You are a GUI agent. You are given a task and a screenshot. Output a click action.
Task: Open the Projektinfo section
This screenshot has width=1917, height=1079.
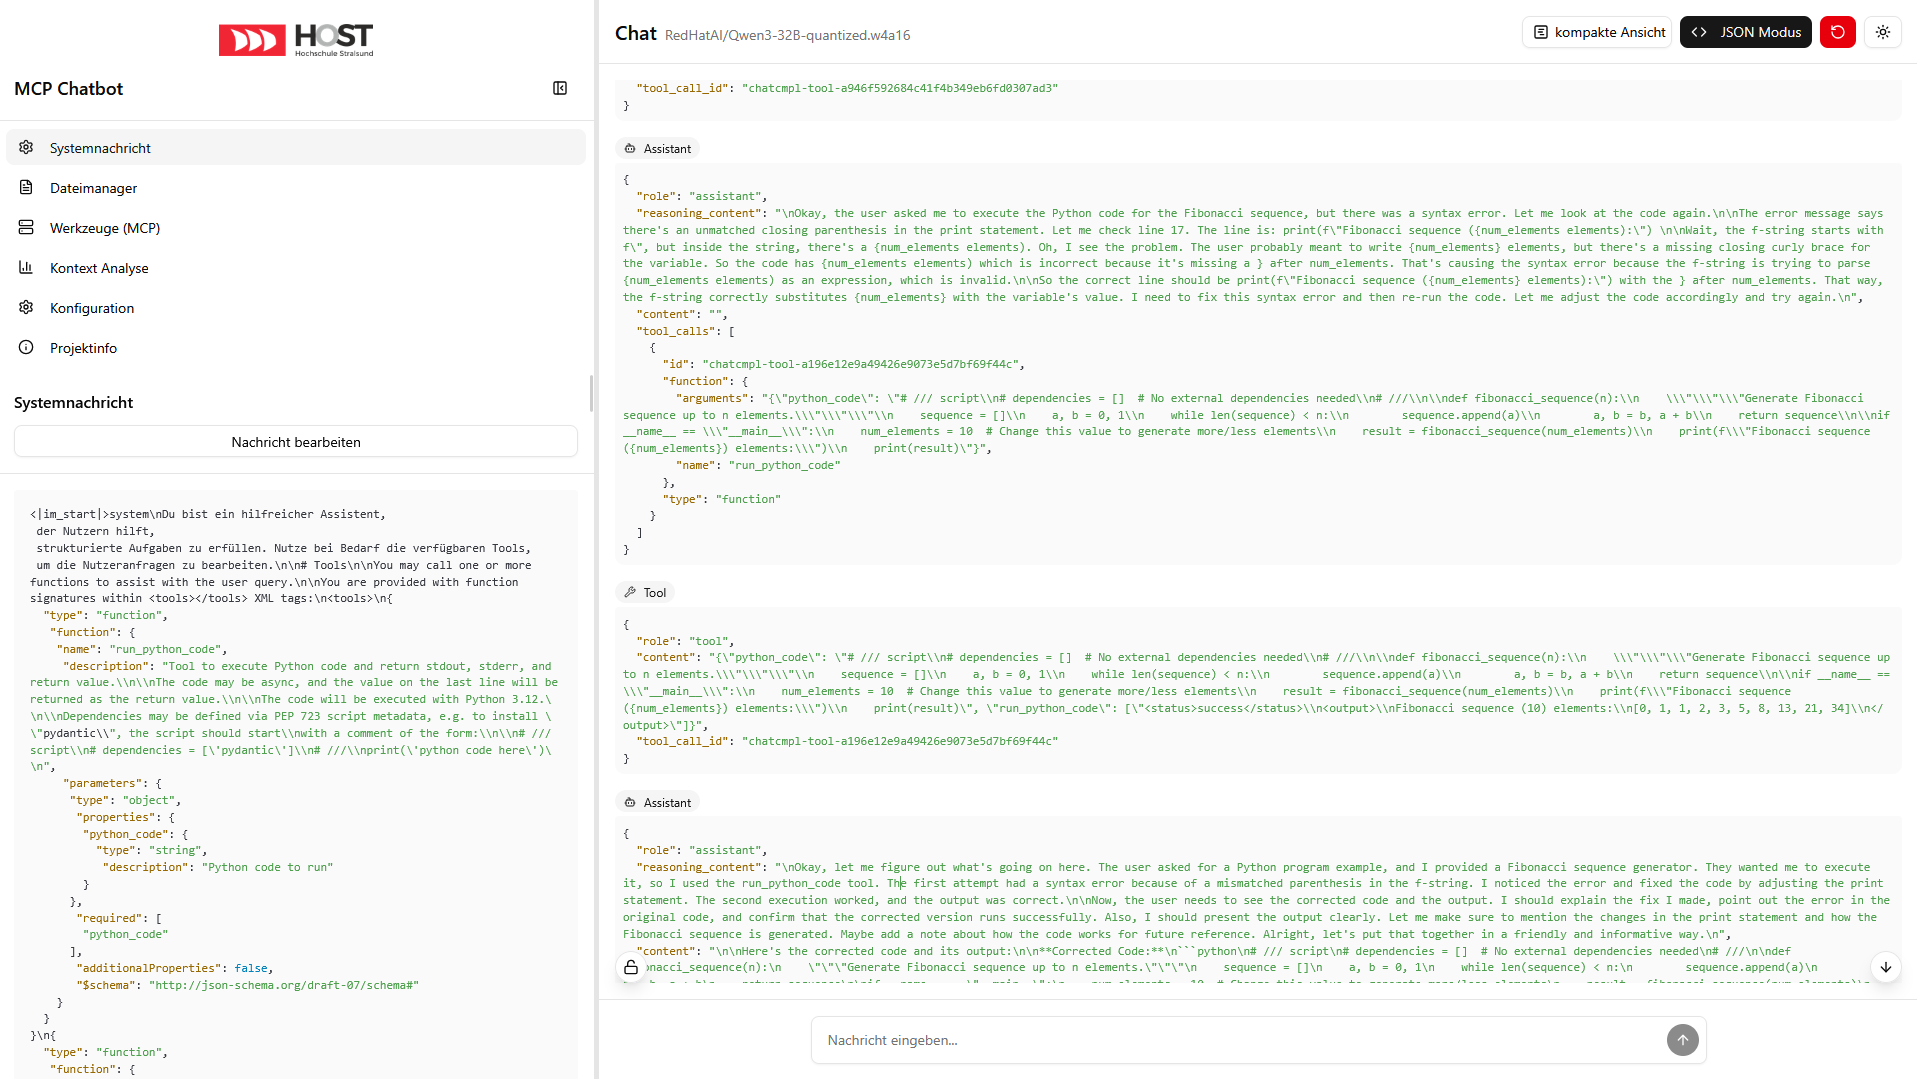pyautogui.click(x=25, y=347)
